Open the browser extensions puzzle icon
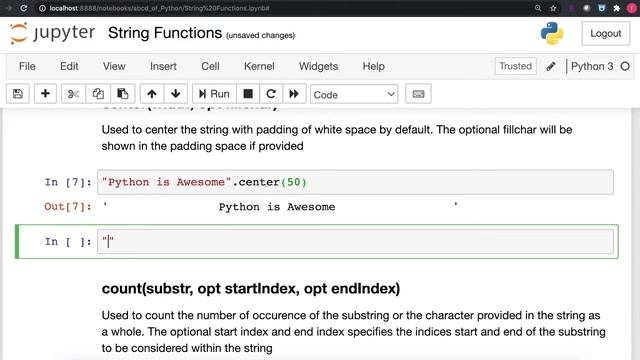The width and height of the screenshot is (640, 360). pyautogui.click(x=616, y=8)
